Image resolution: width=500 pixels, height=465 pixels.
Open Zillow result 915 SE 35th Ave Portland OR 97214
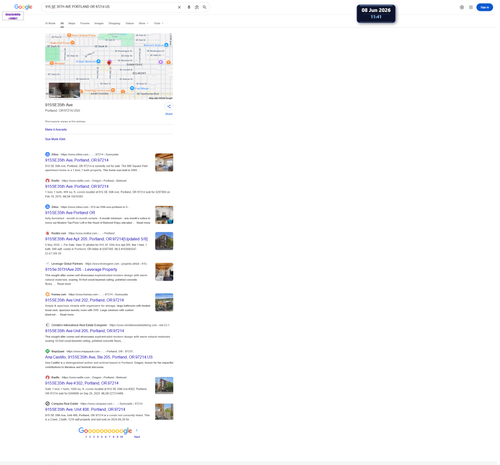pos(77,160)
